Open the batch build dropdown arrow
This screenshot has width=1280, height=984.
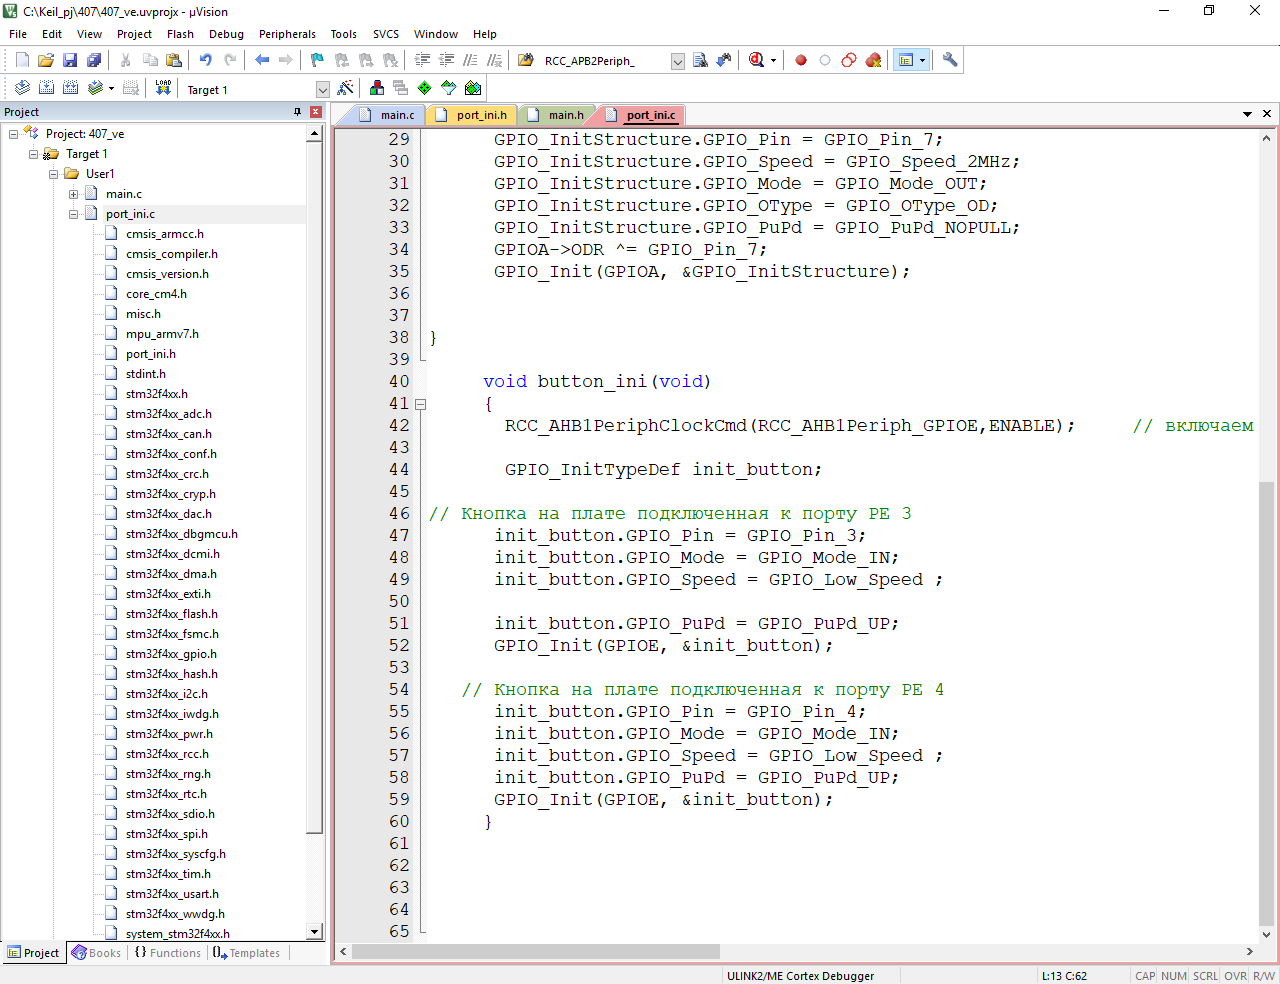(111, 89)
